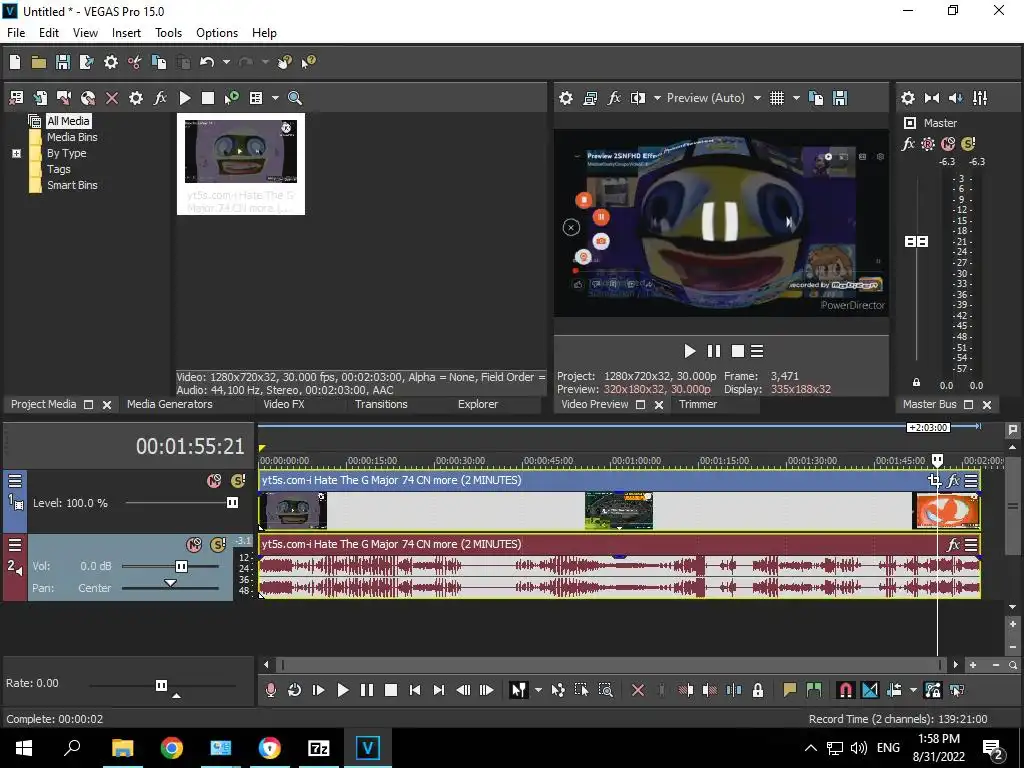The height and width of the screenshot is (768, 1024).
Task: Copy the selection with the main toolbar icon
Action: point(159,62)
